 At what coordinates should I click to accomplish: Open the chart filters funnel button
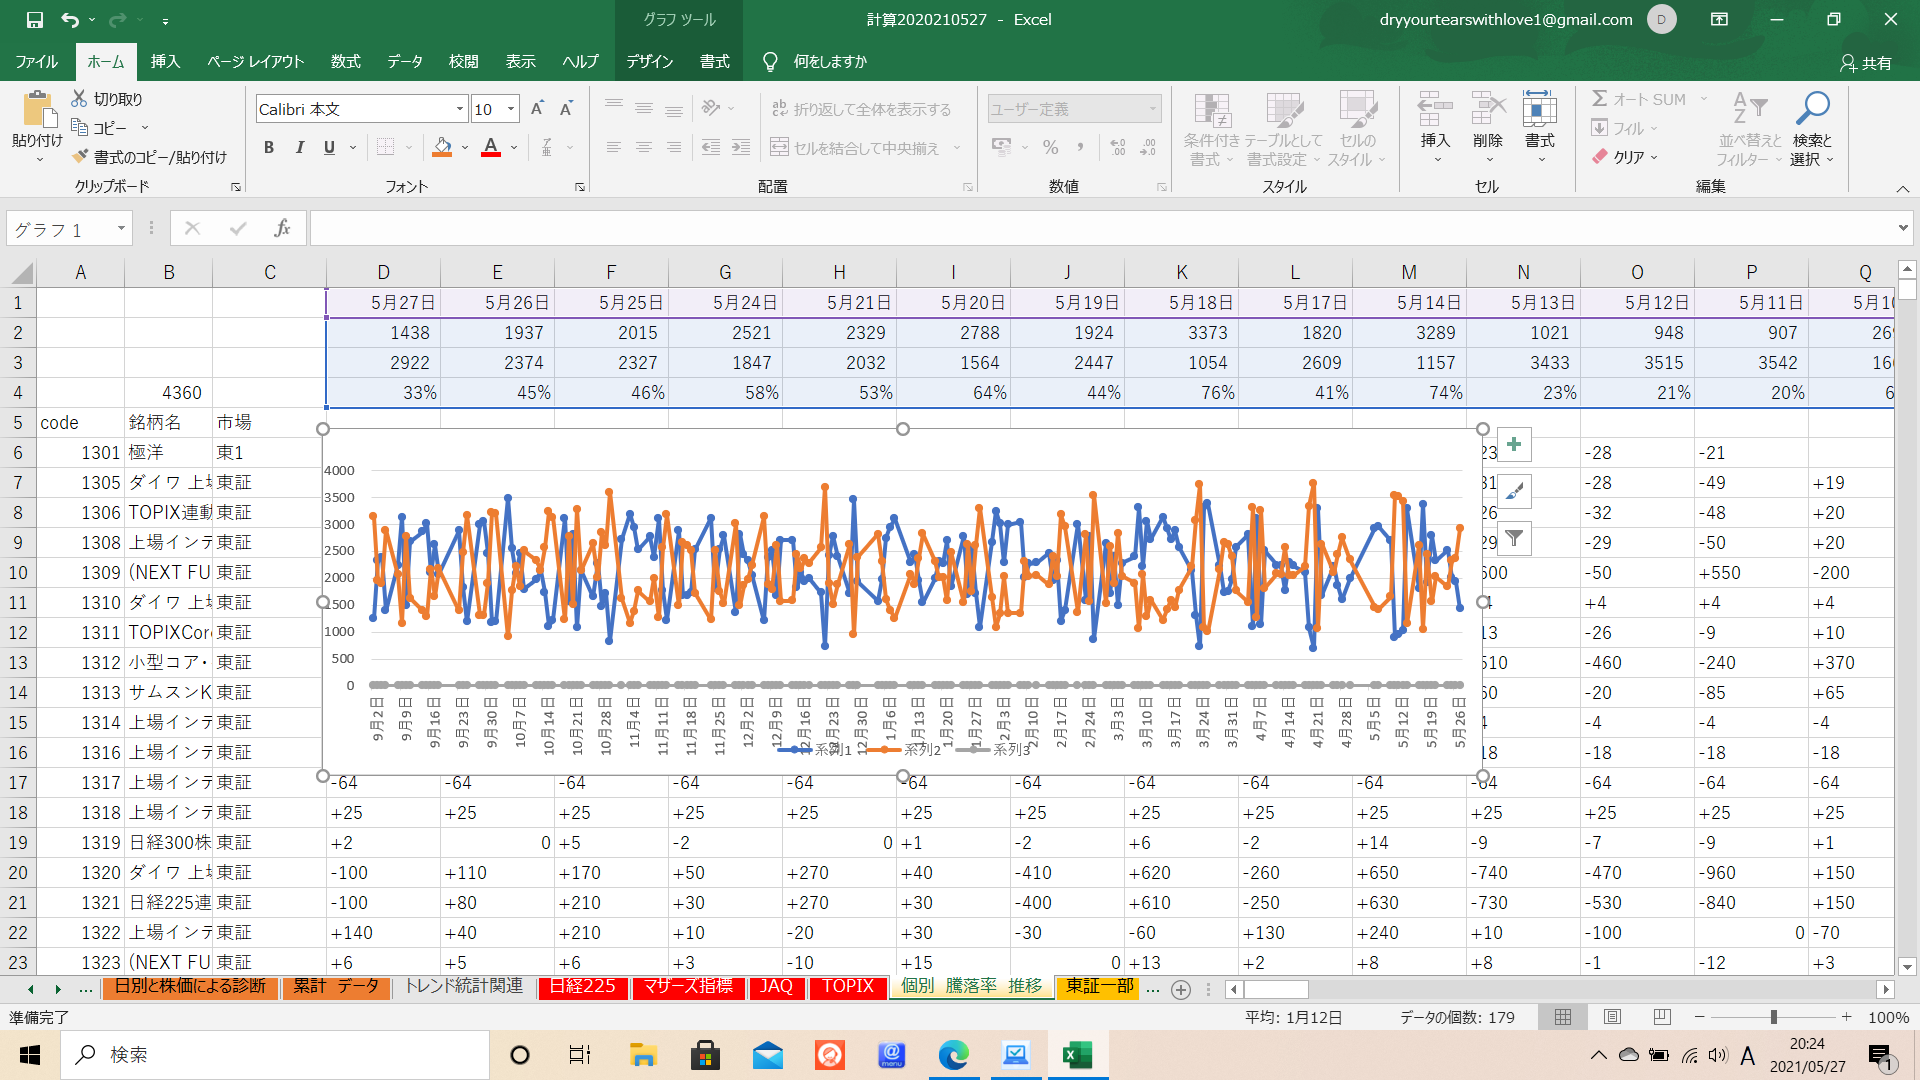(1514, 539)
